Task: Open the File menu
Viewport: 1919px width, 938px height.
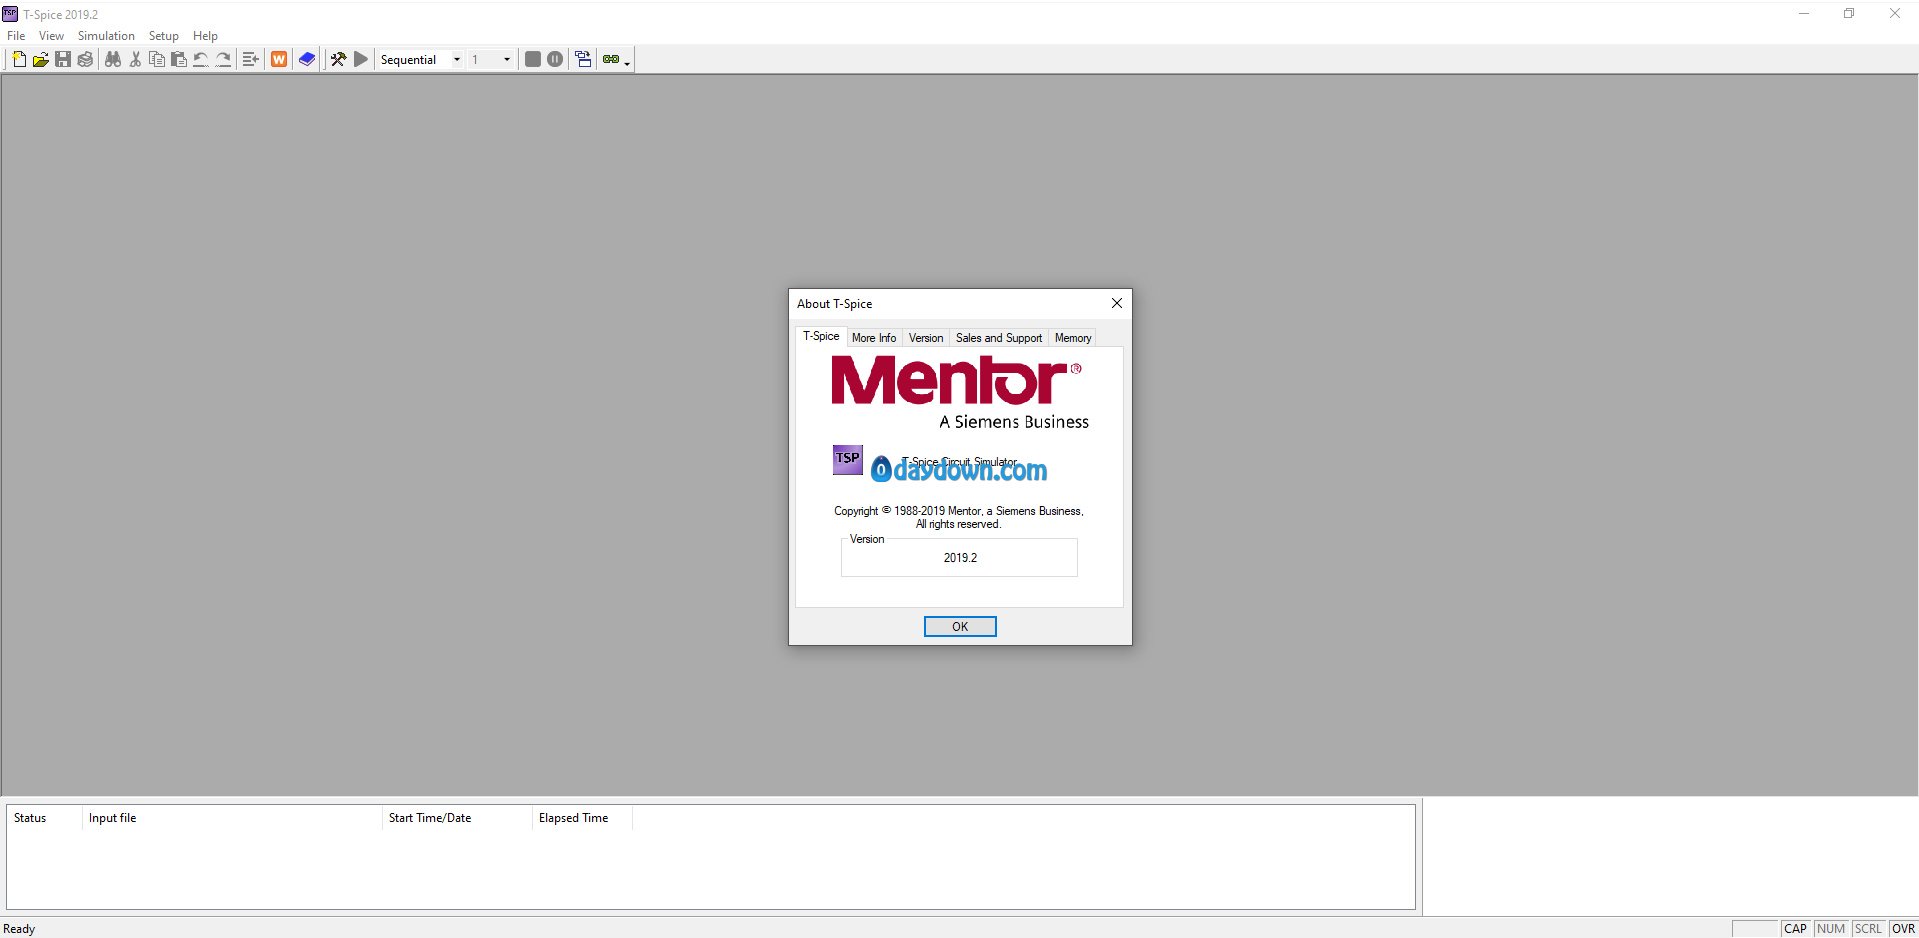Action: (16, 36)
